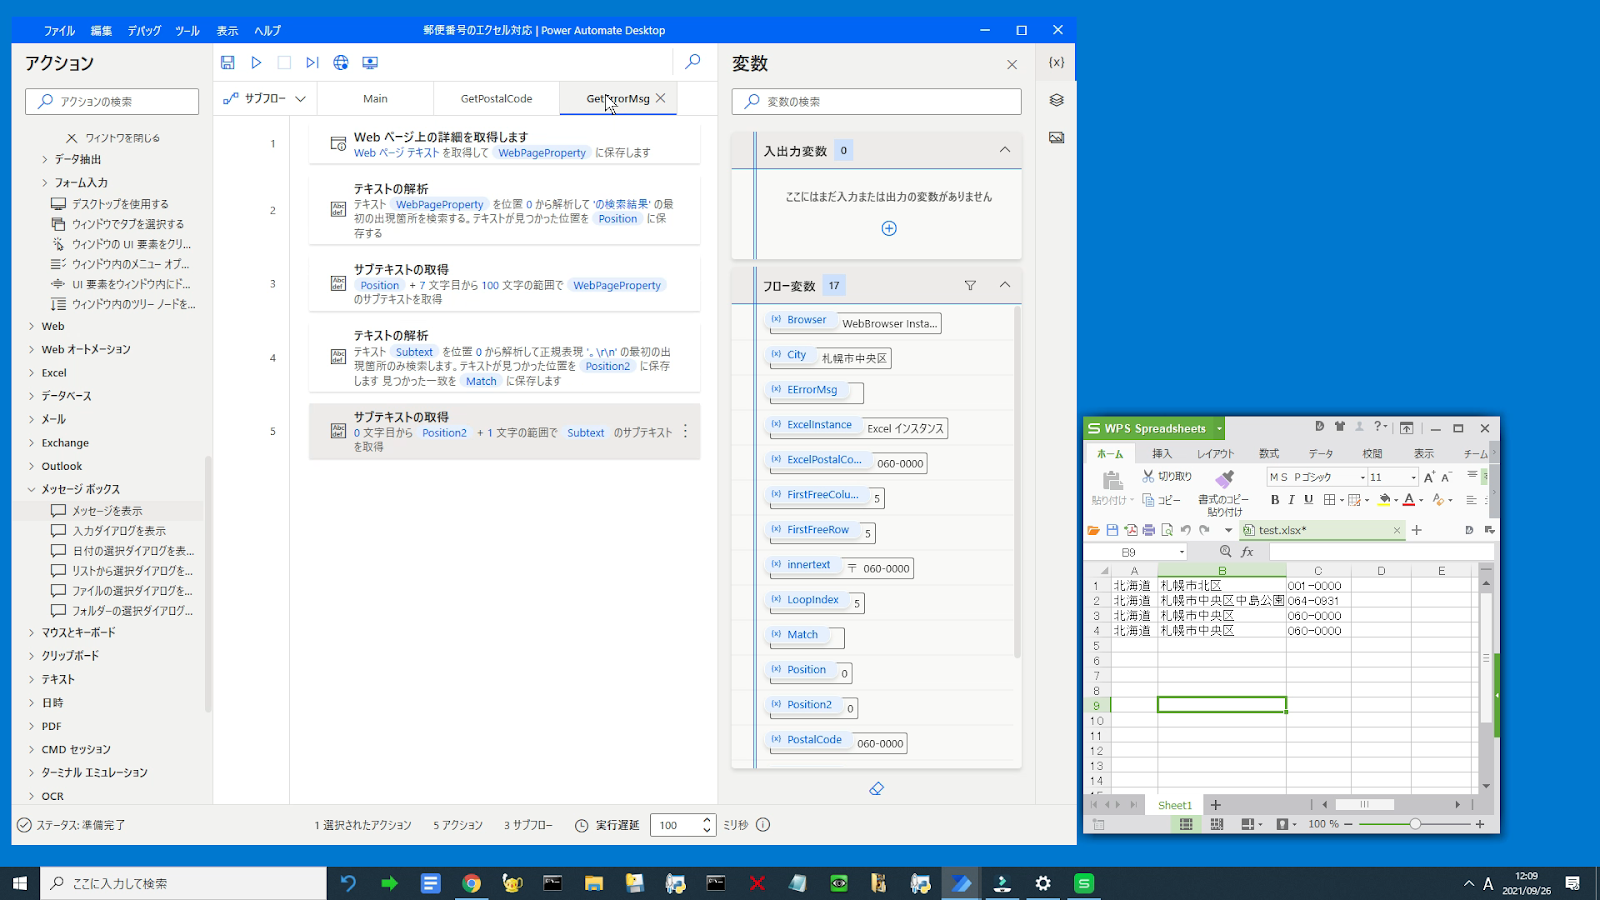This screenshot has height=900, width=1600.
Task: Open the WPS insert function fx icon
Action: point(1247,552)
